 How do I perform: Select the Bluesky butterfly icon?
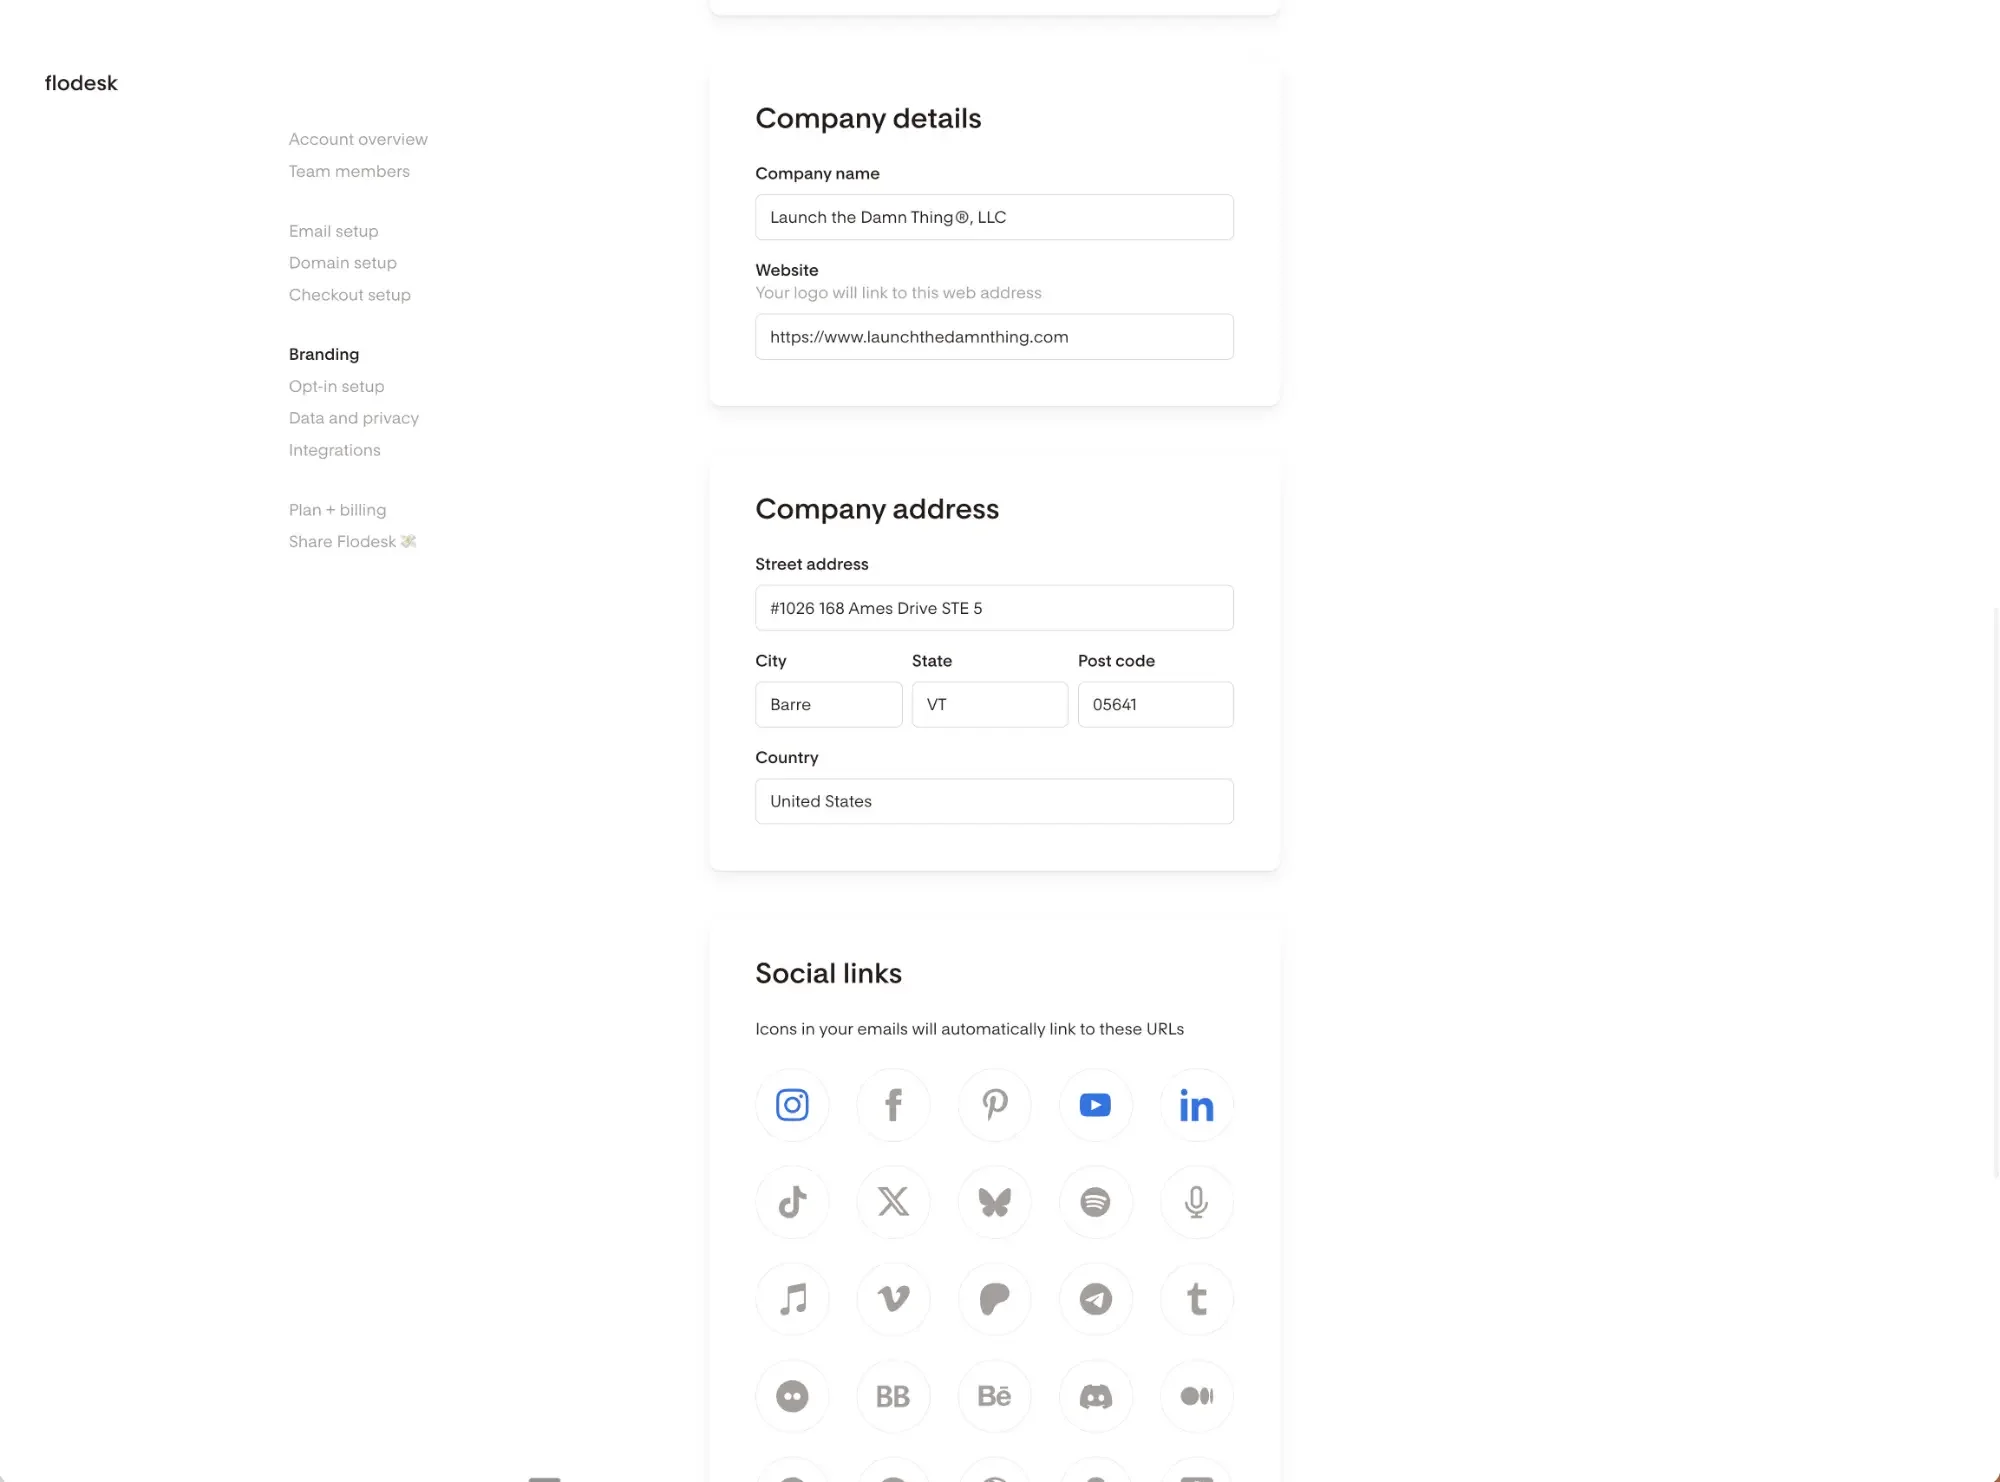[994, 1202]
